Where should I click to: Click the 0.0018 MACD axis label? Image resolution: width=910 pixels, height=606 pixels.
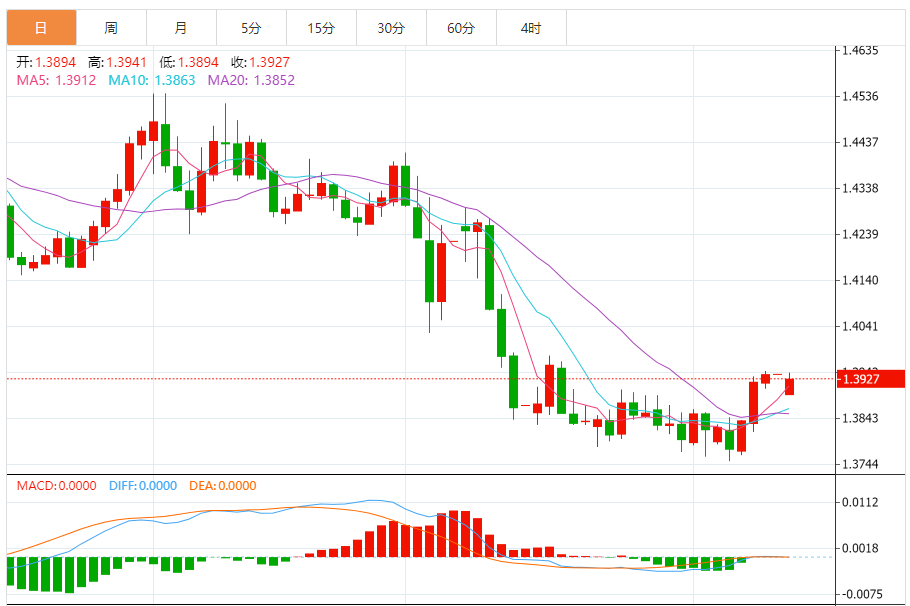[x=860, y=548]
